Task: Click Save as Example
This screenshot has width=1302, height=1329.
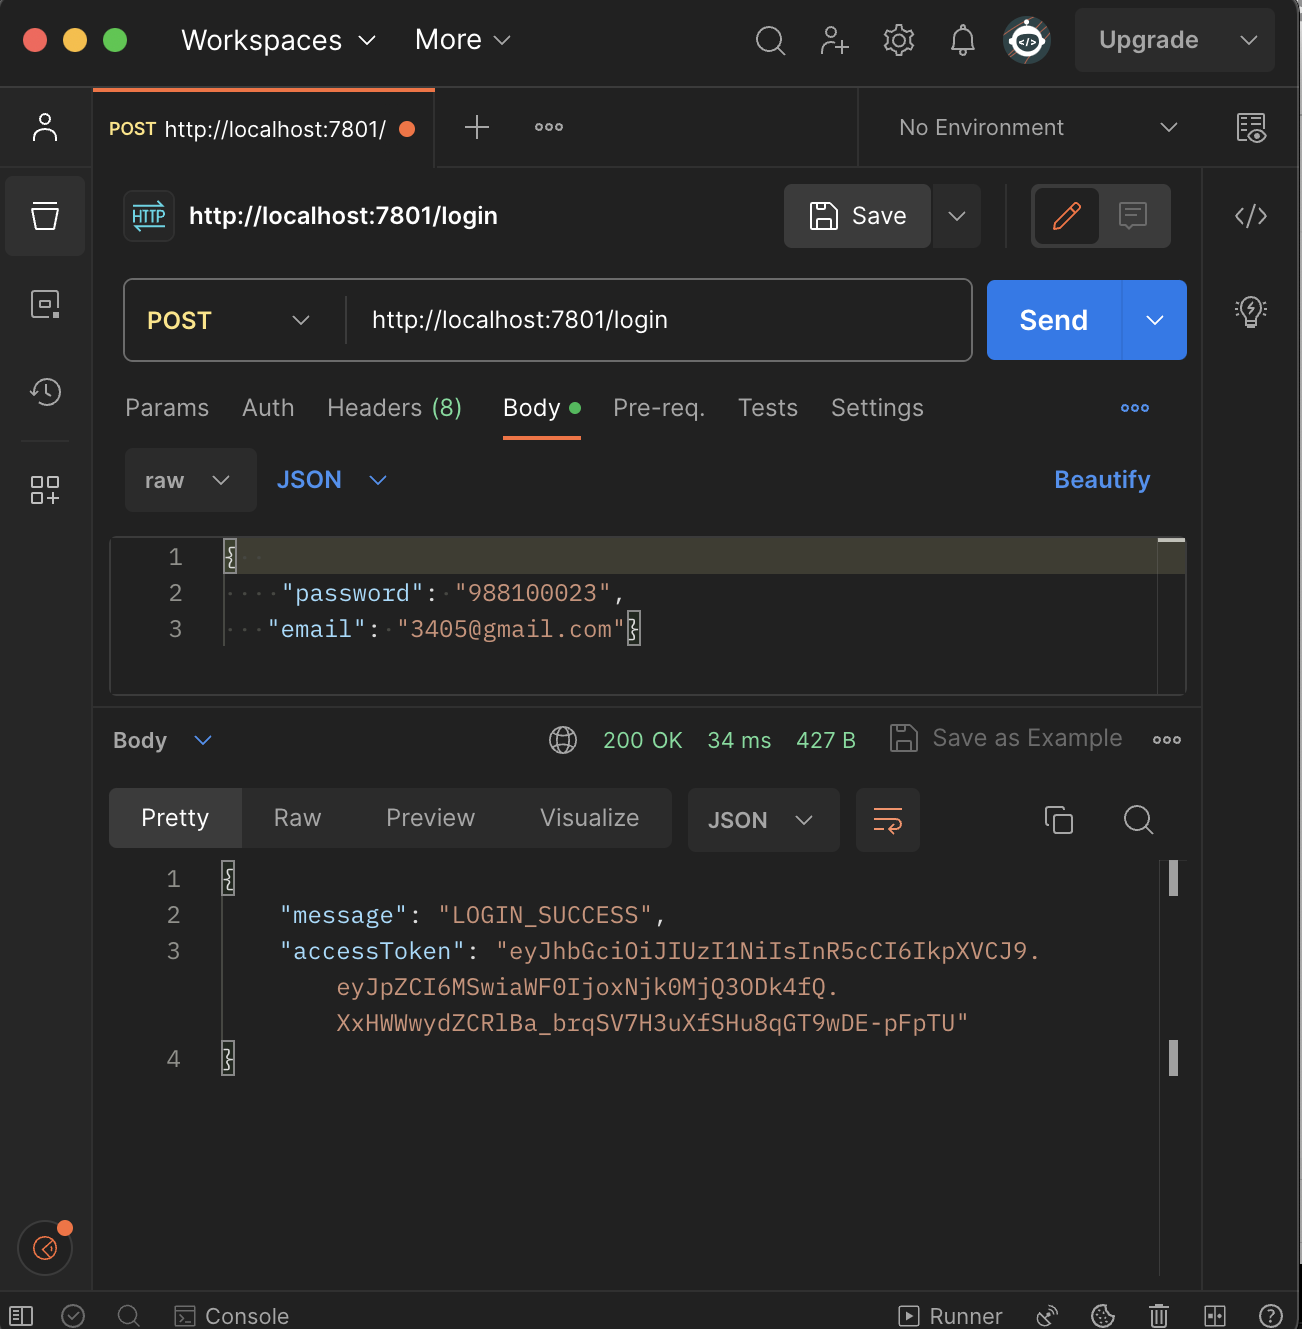Action: (x=1006, y=738)
